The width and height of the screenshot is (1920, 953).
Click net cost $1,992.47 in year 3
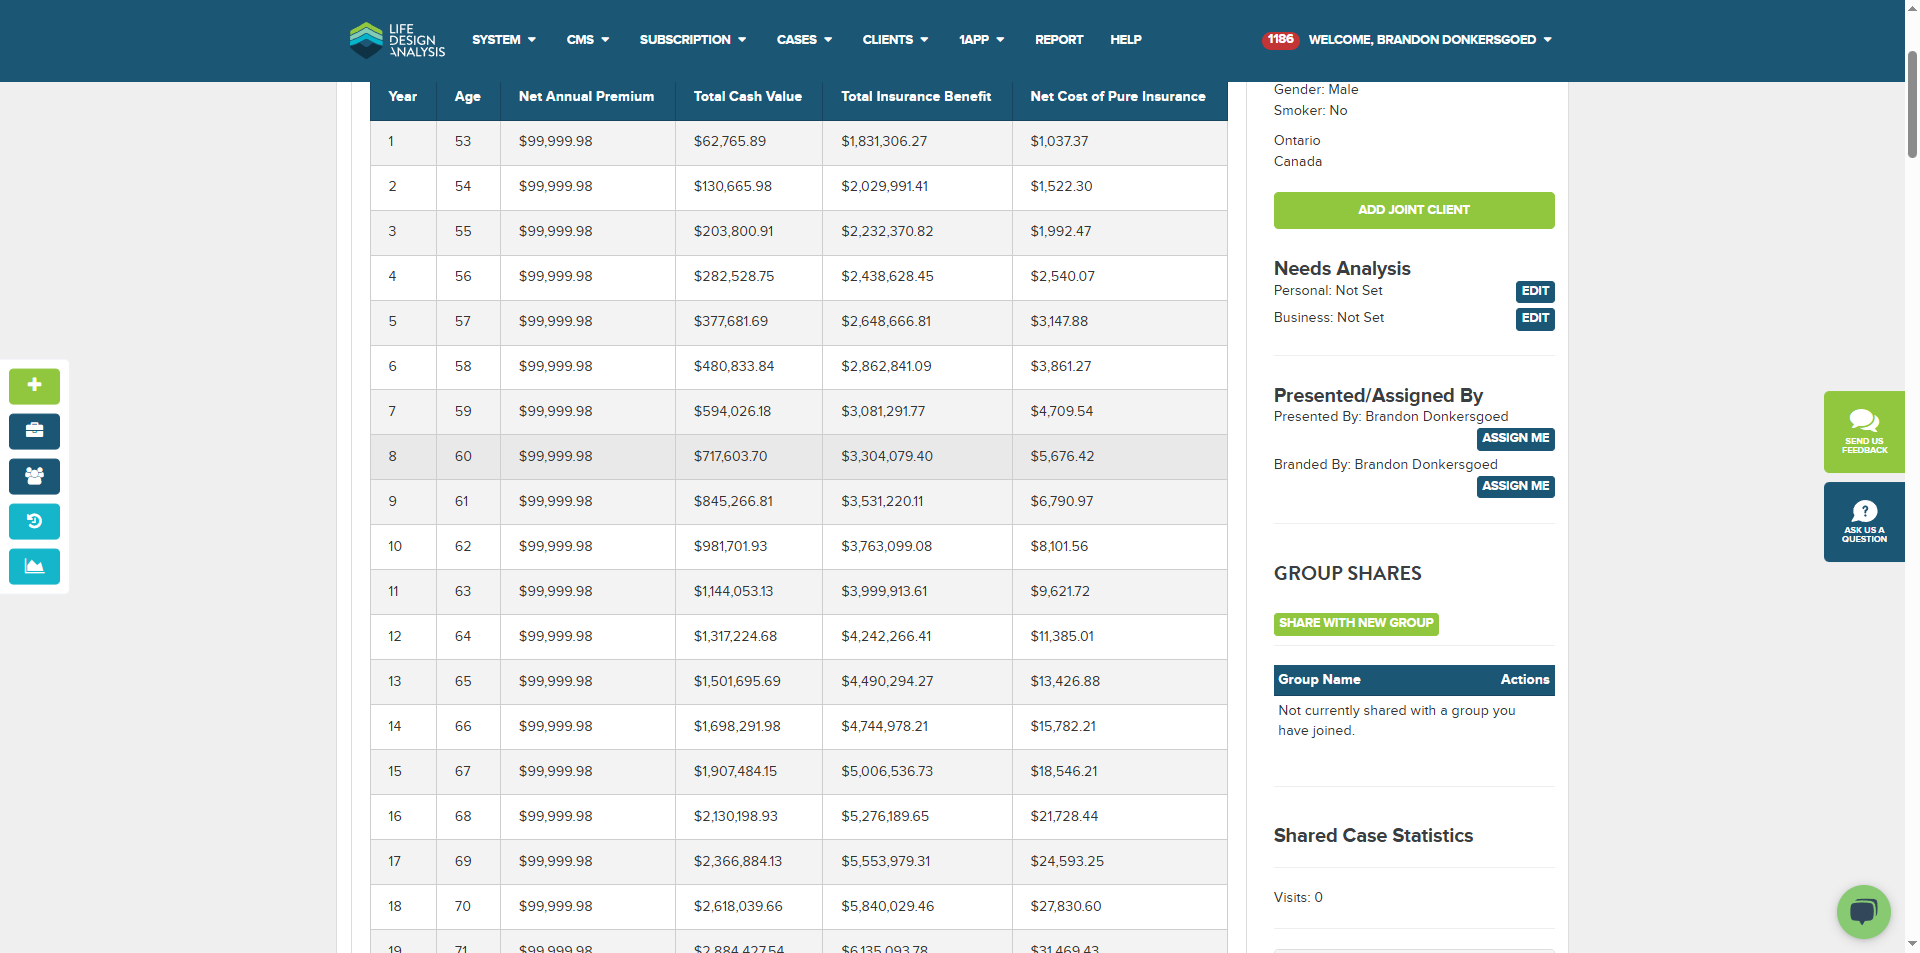(1061, 232)
